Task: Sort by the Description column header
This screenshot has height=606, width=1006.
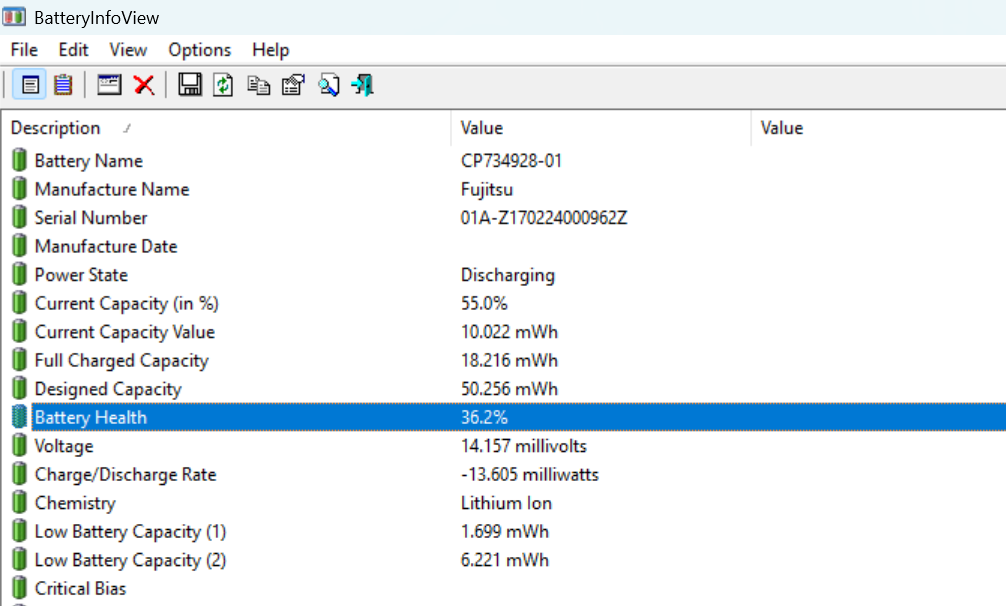Action: click(226, 128)
